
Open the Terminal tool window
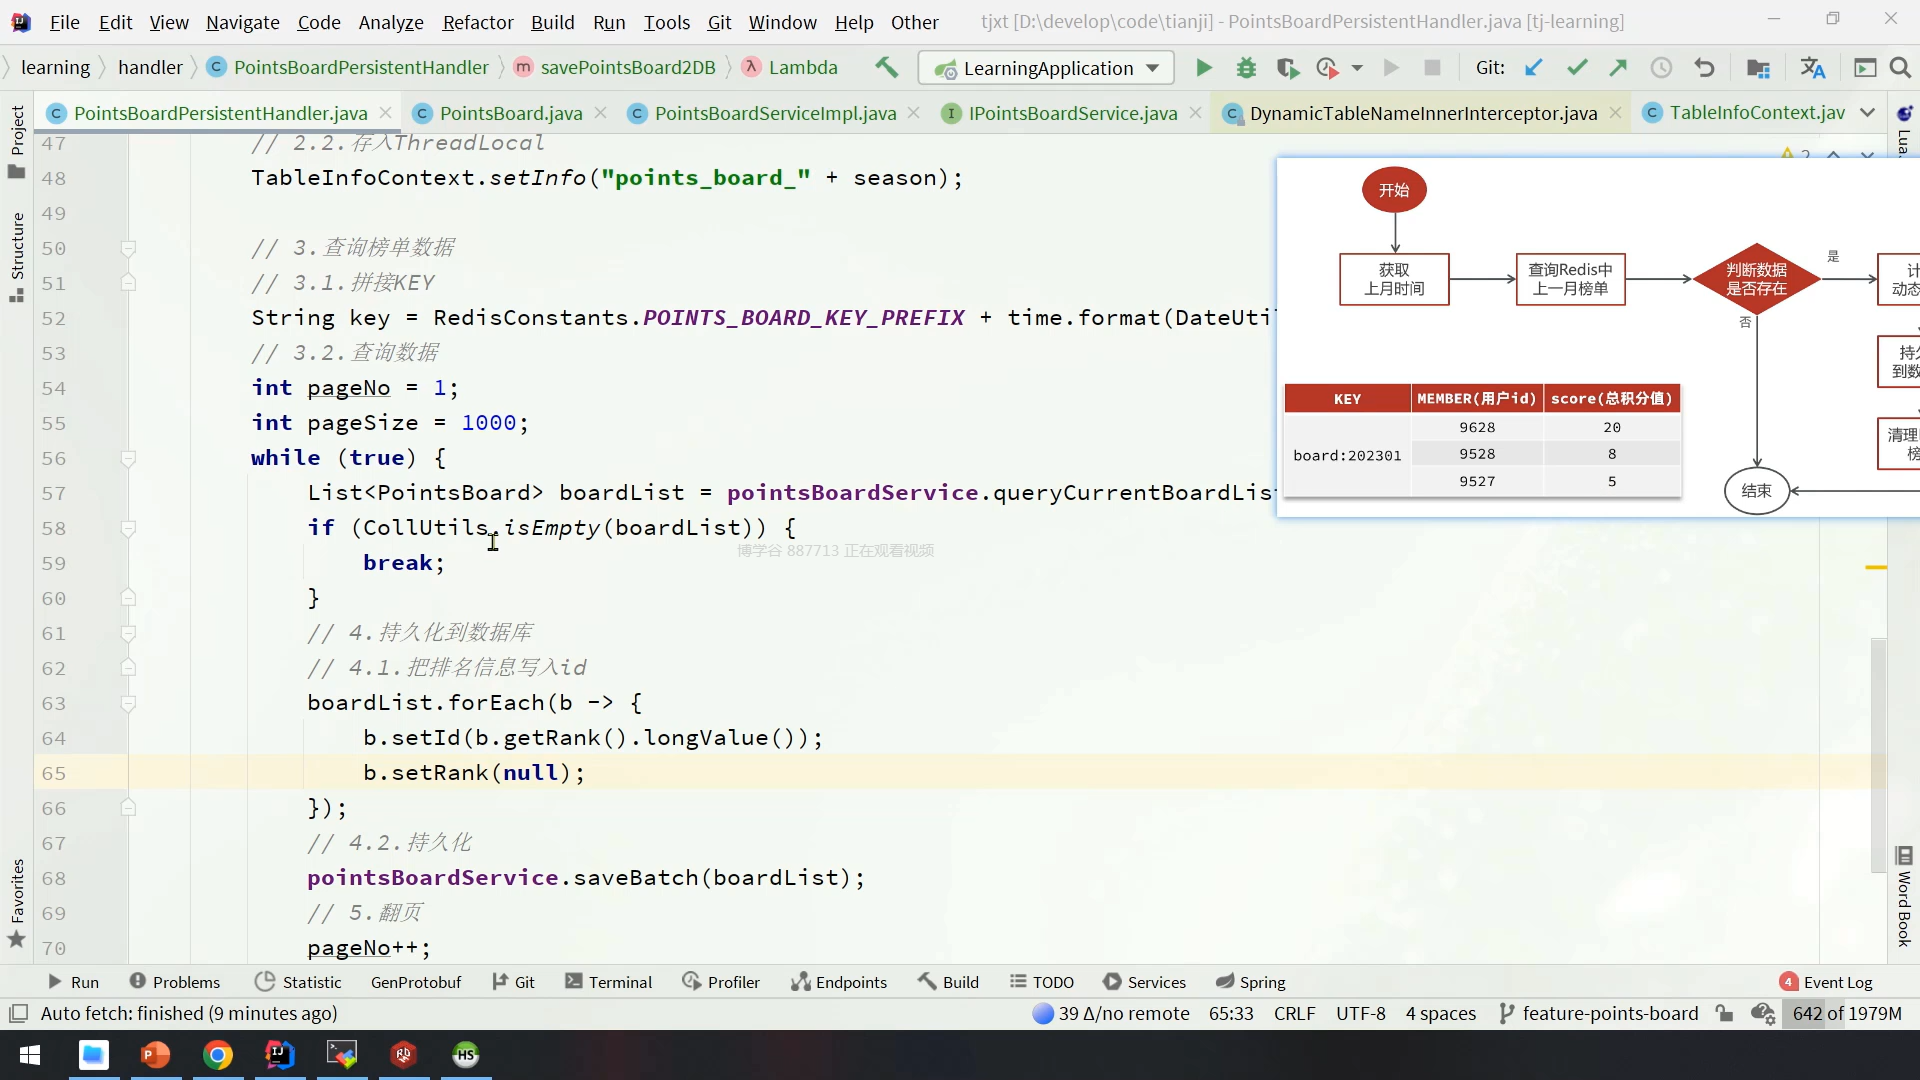point(608,983)
